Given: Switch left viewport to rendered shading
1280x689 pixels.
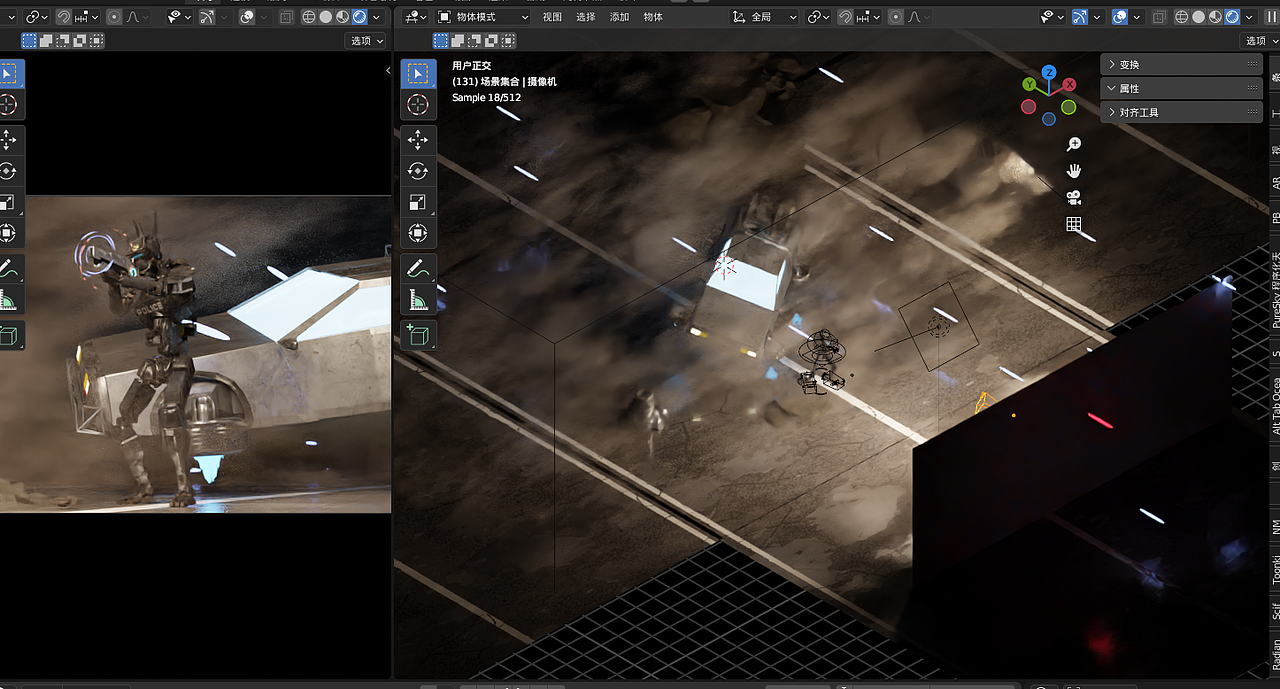Looking at the screenshot, I should pyautogui.click(x=359, y=17).
